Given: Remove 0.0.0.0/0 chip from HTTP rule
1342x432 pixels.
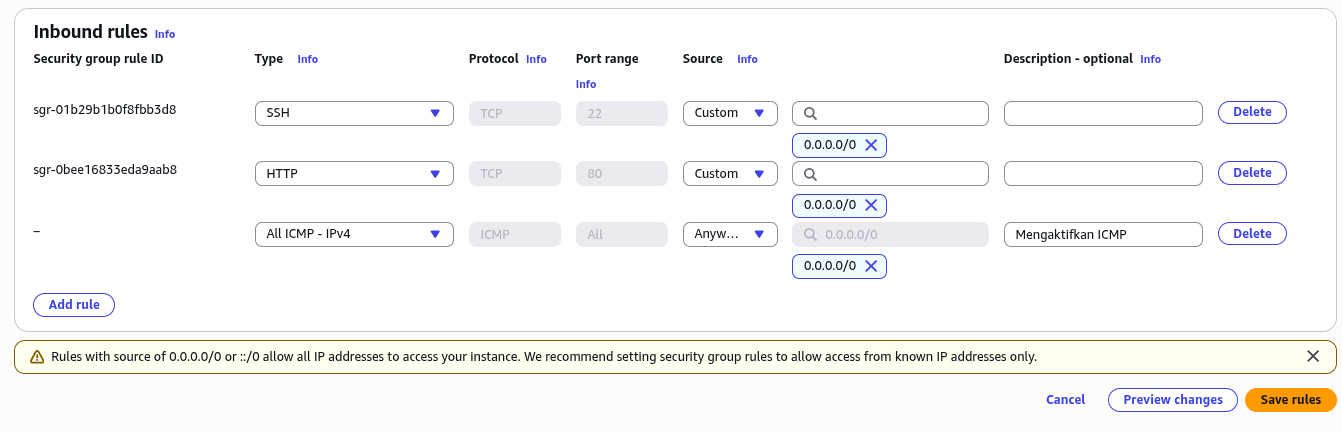Looking at the screenshot, I should pos(870,205).
